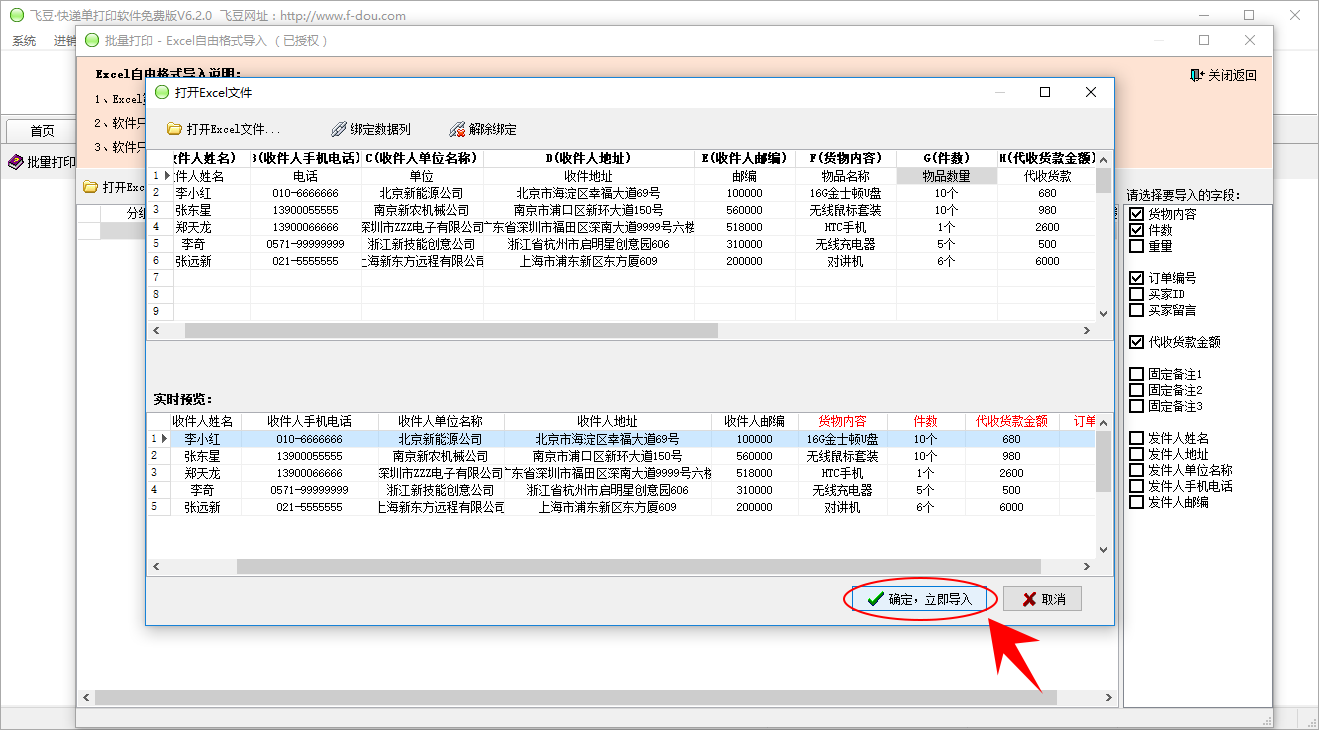Image resolution: width=1319 pixels, height=730 pixels.
Task: Toggle the 买家留言 checkbox
Action: (1136, 310)
